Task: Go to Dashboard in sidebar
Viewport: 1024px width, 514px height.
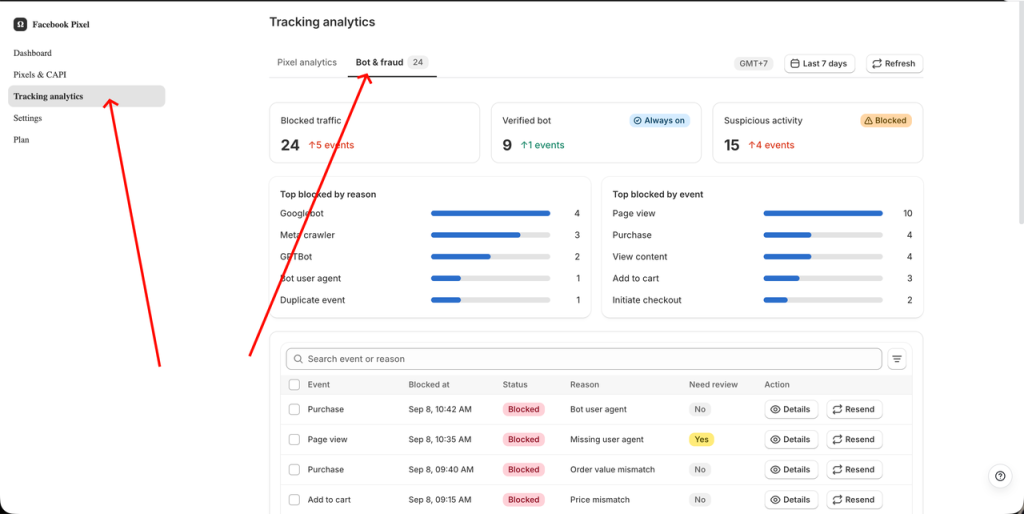Action: pos(33,53)
